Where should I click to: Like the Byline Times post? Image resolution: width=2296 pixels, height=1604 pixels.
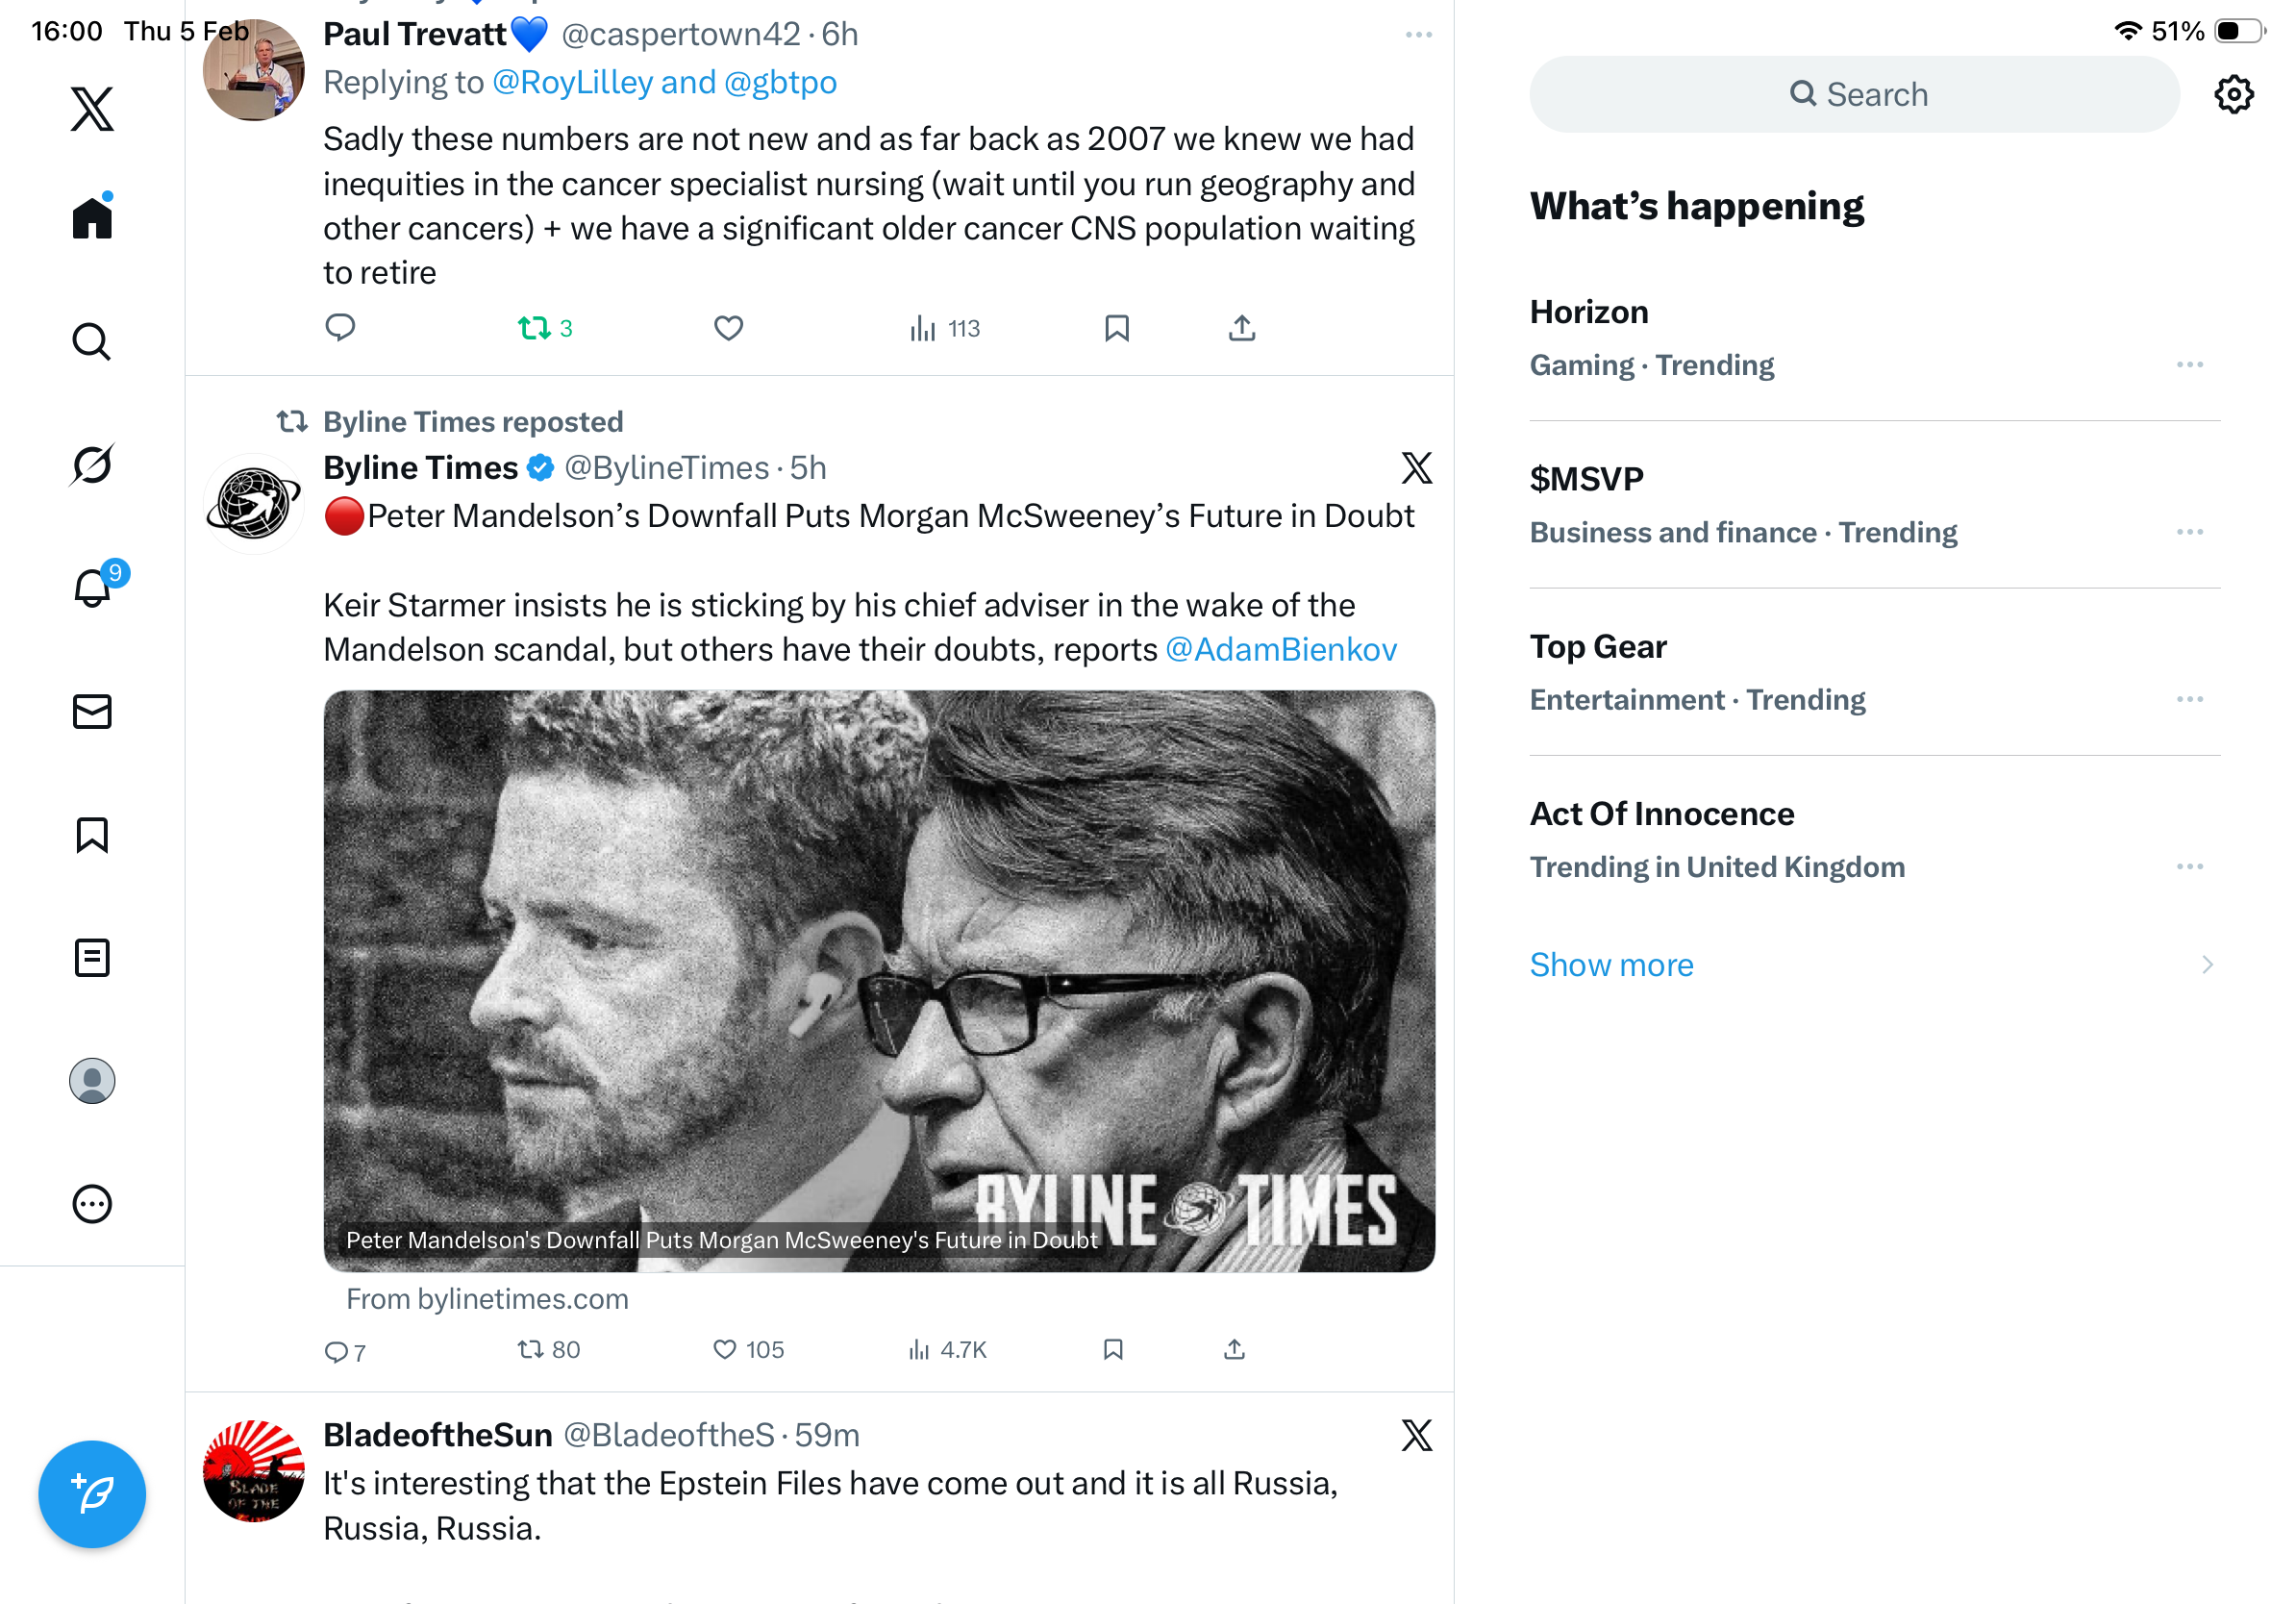(725, 1350)
